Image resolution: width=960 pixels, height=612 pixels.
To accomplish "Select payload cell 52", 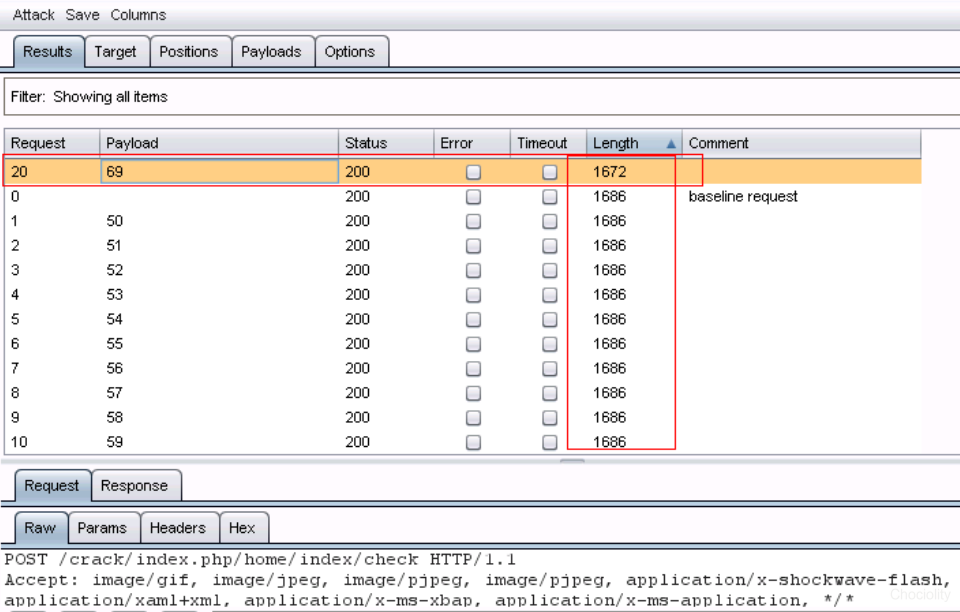I will [x=114, y=270].
